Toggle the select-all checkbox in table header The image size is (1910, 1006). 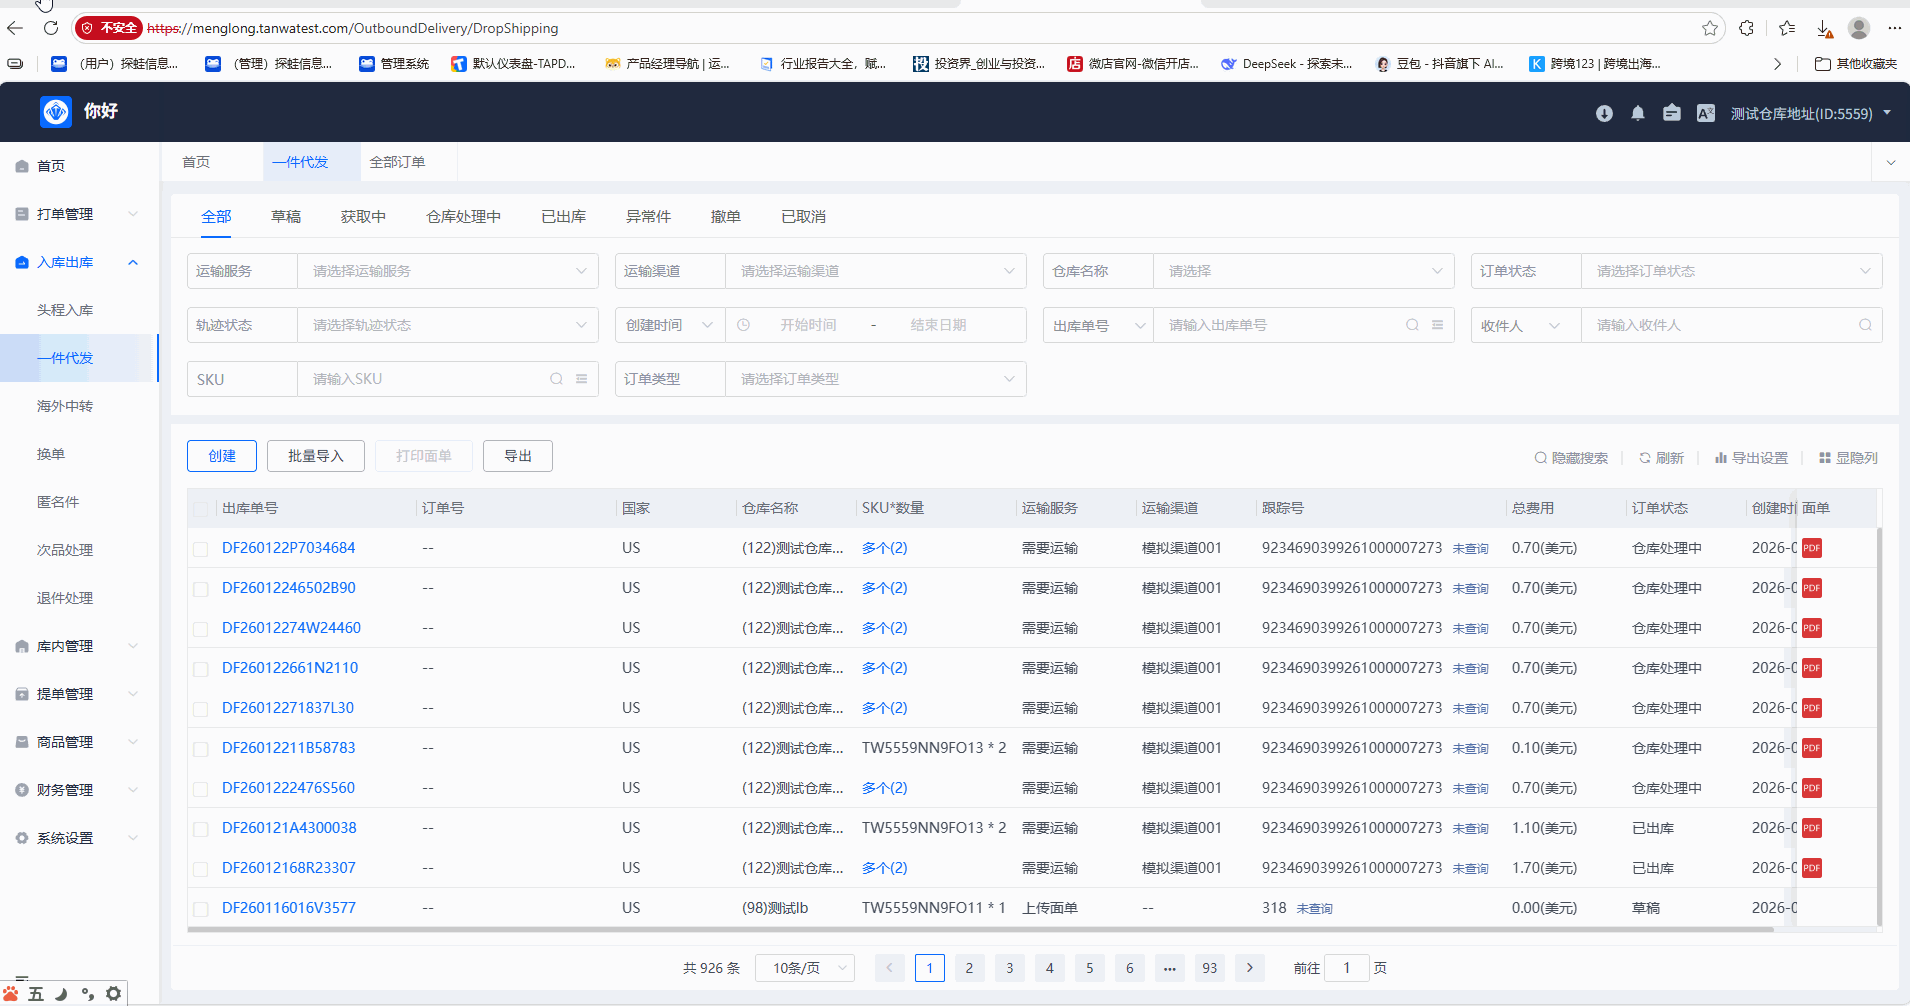[201, 509]
